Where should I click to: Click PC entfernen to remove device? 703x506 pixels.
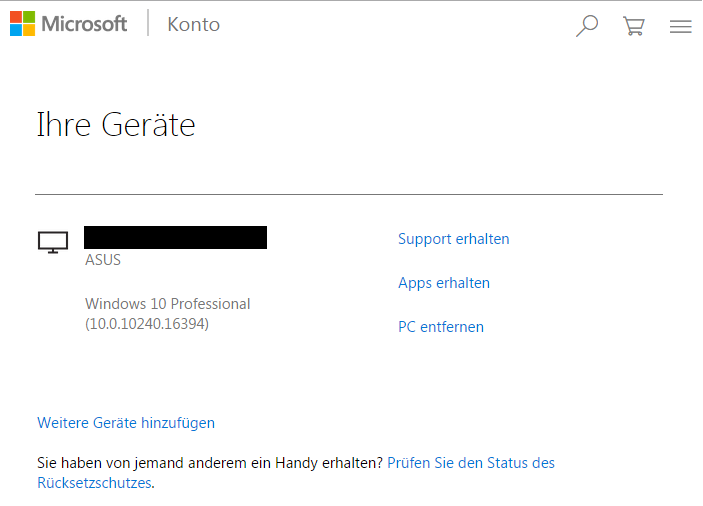[441, 327]
